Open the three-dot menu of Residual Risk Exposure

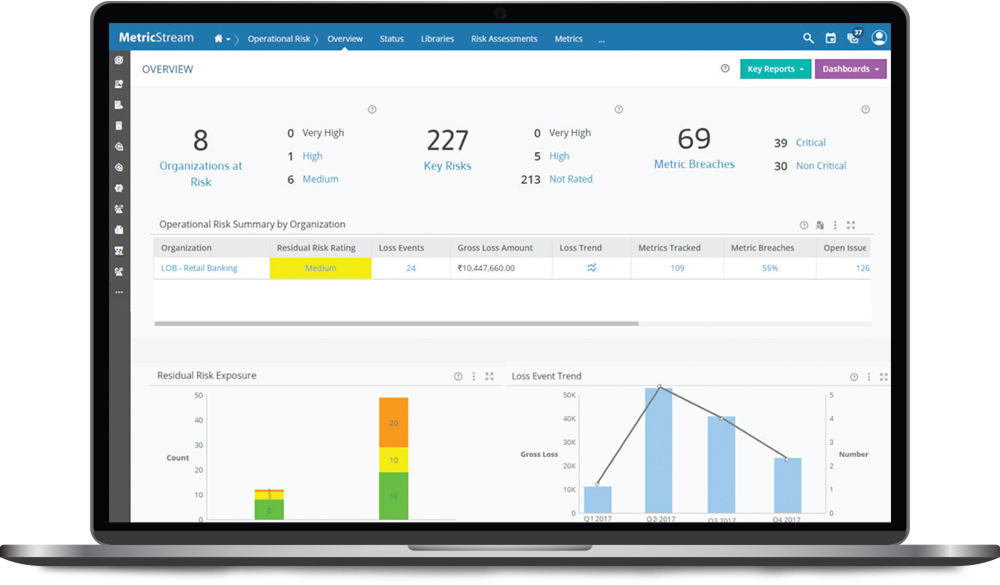[473, 376]
